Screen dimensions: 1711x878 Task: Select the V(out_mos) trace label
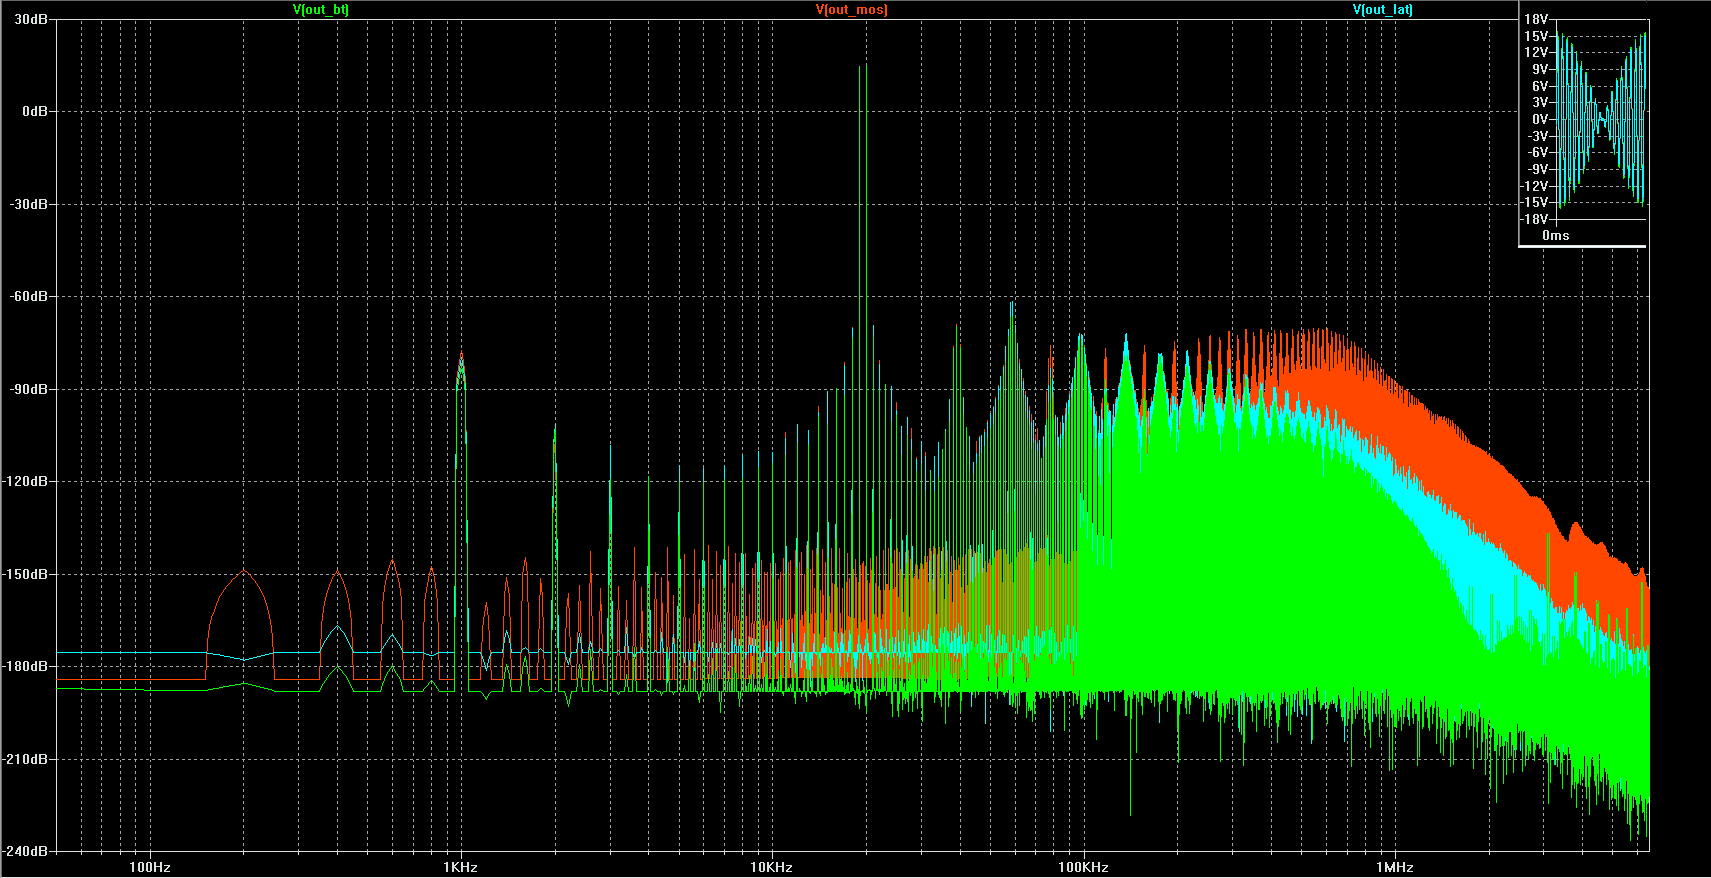coord(851,10)
